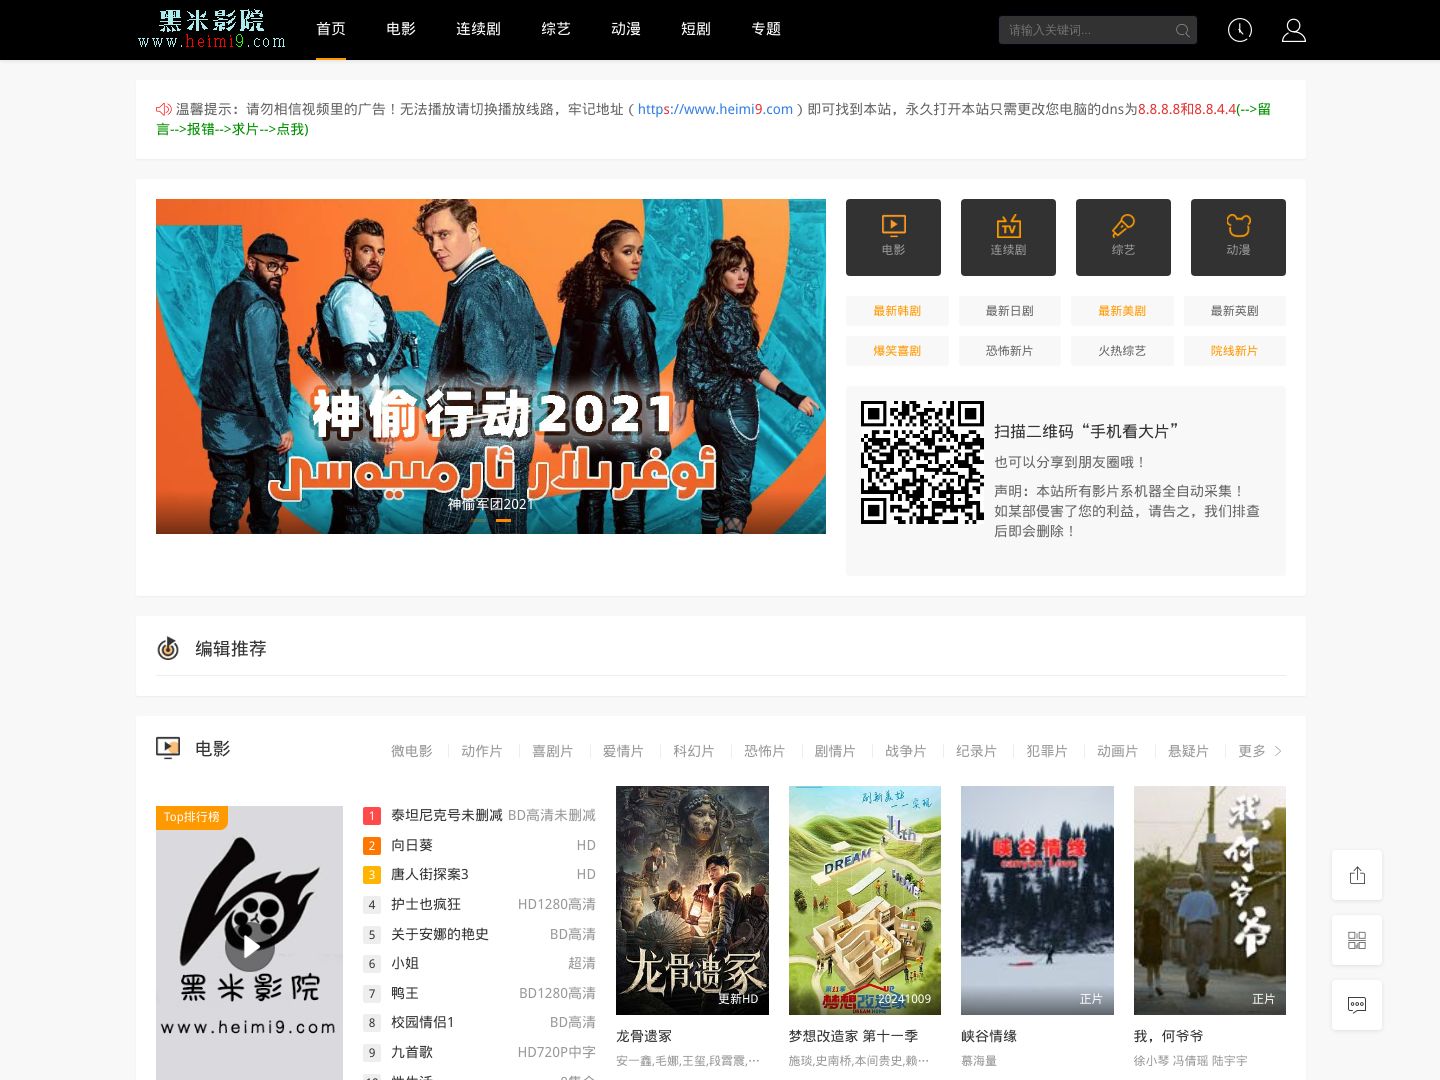Click the 最新韩剧 button
The height and width of the screenshot is (1080, 1440).
point(897,311)
